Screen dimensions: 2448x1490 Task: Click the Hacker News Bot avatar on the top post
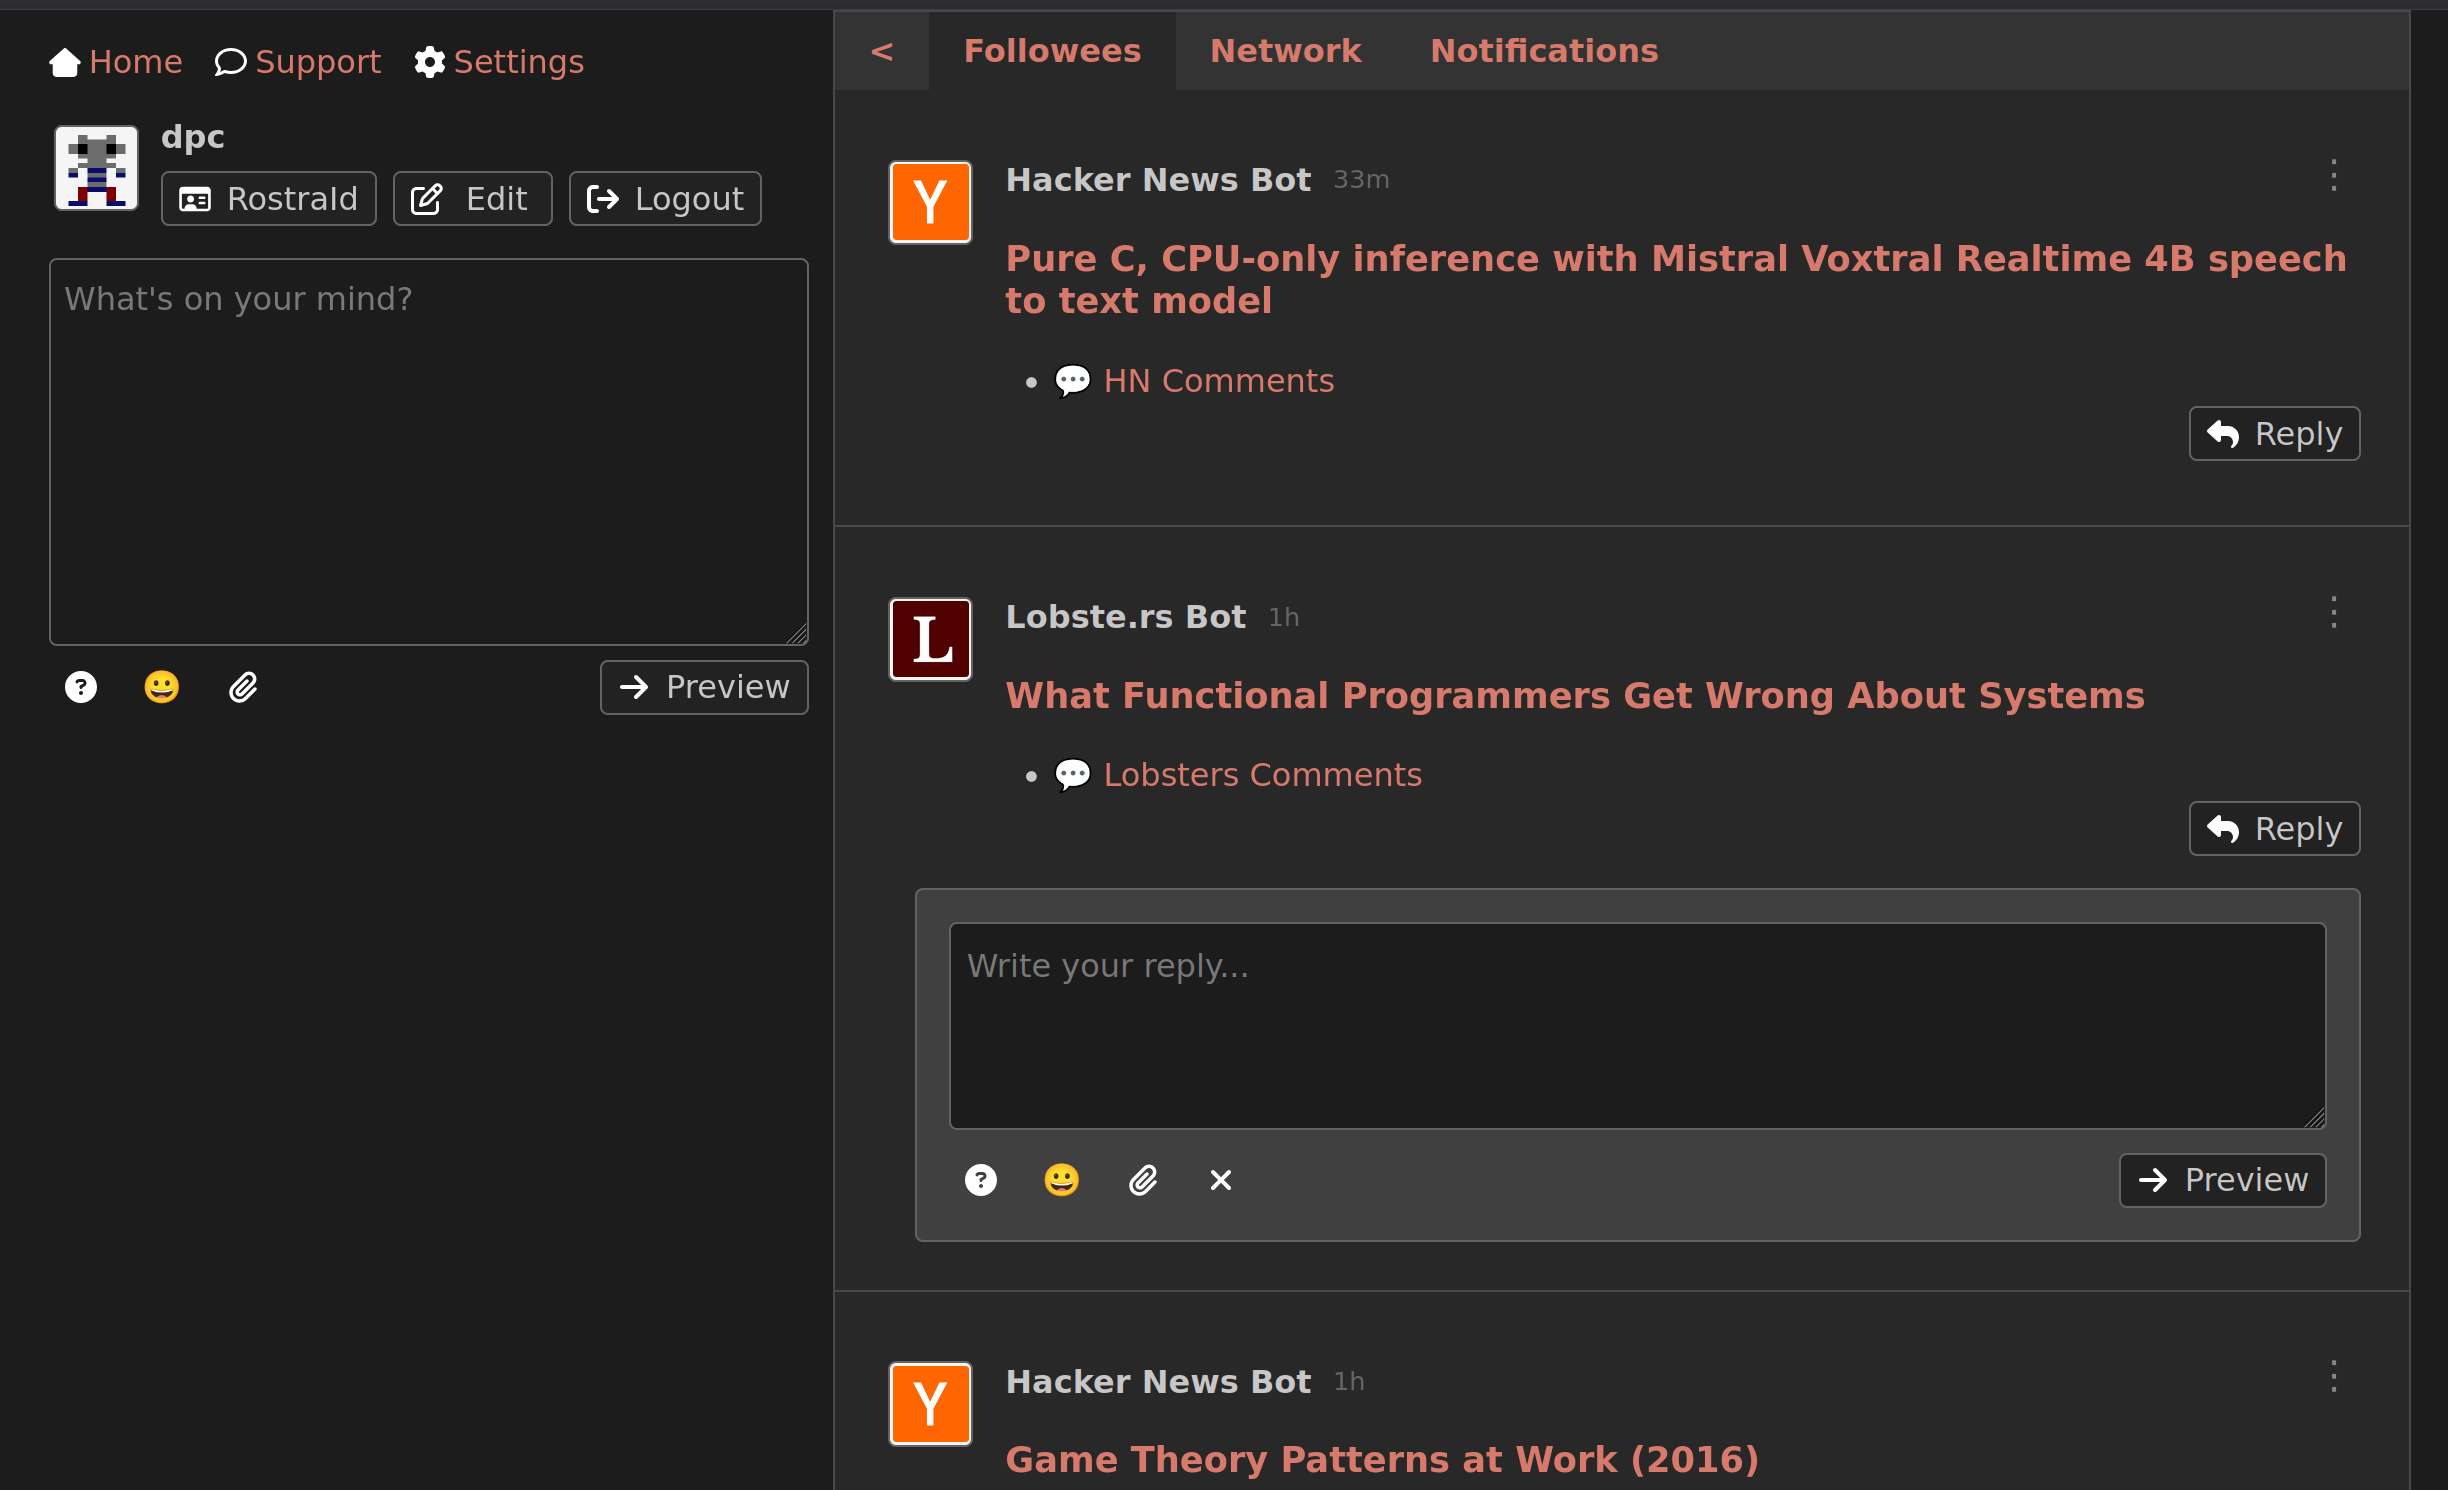point(930,202)
